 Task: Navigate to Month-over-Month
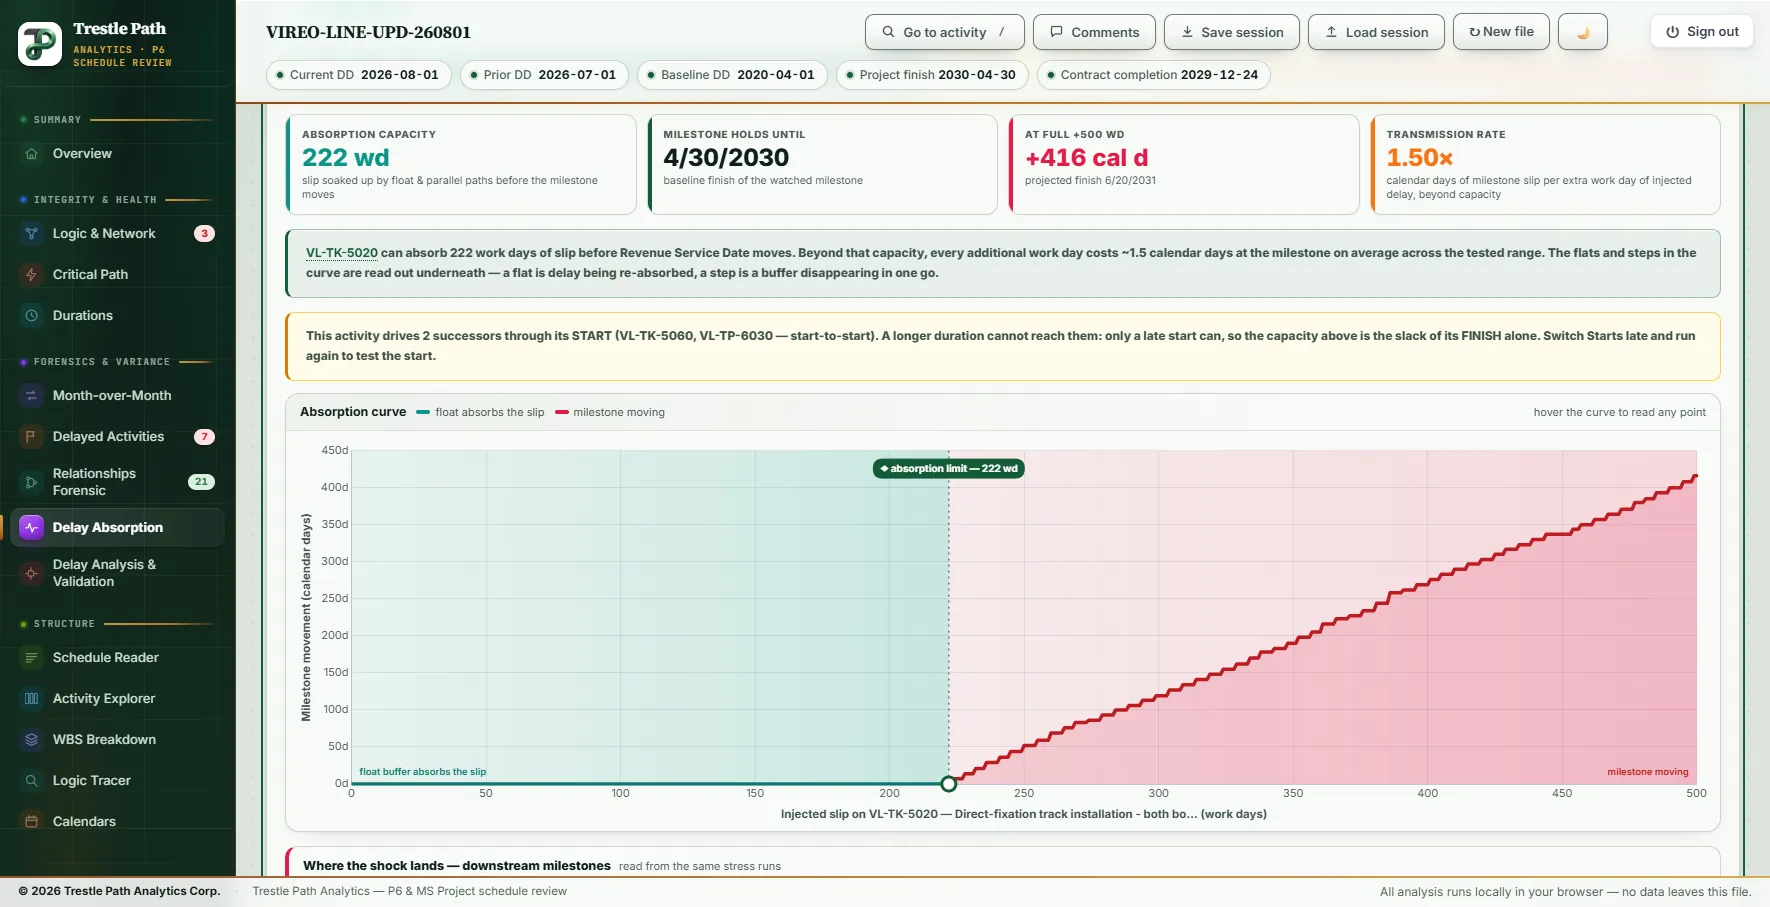[118, 396]
